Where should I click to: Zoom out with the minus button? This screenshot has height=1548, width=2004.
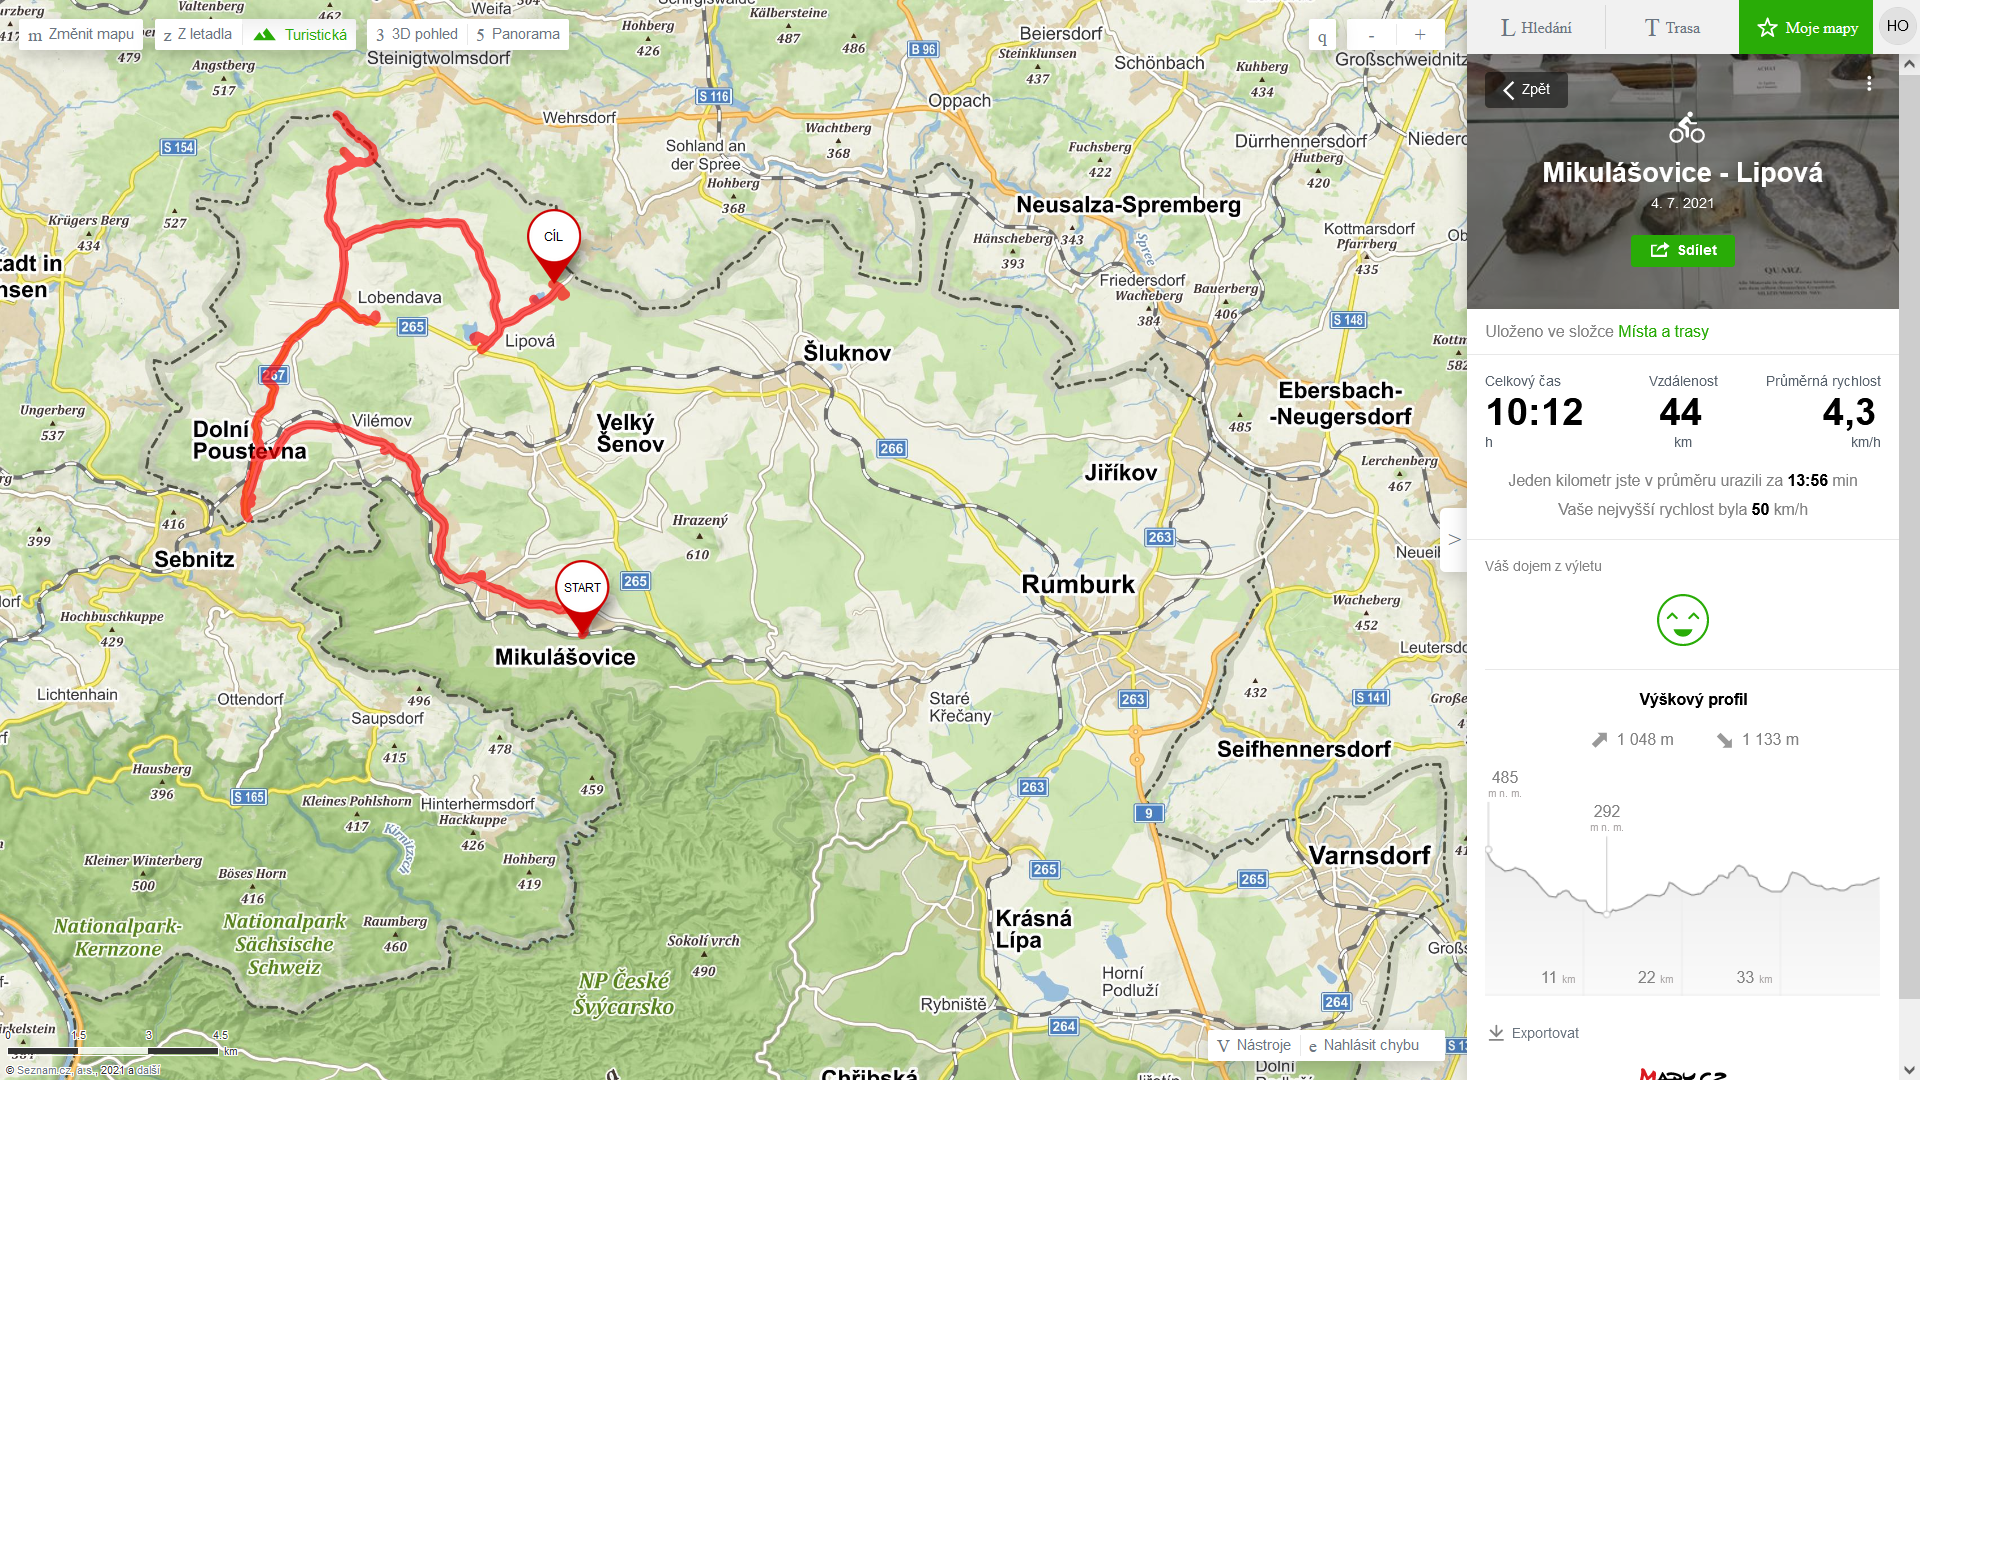click(x=1371, y=35)
